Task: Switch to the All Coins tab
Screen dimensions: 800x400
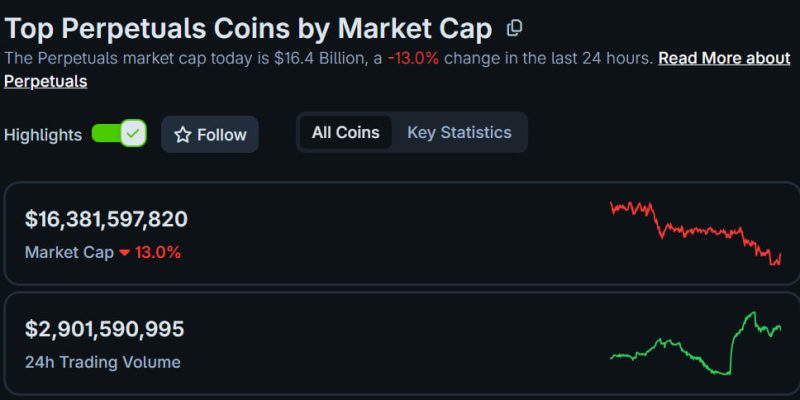Action: (x=346, y=132)
